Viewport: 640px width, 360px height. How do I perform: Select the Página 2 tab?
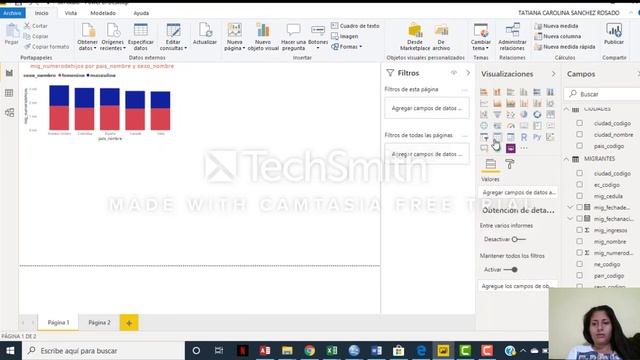tap(99, 322)
